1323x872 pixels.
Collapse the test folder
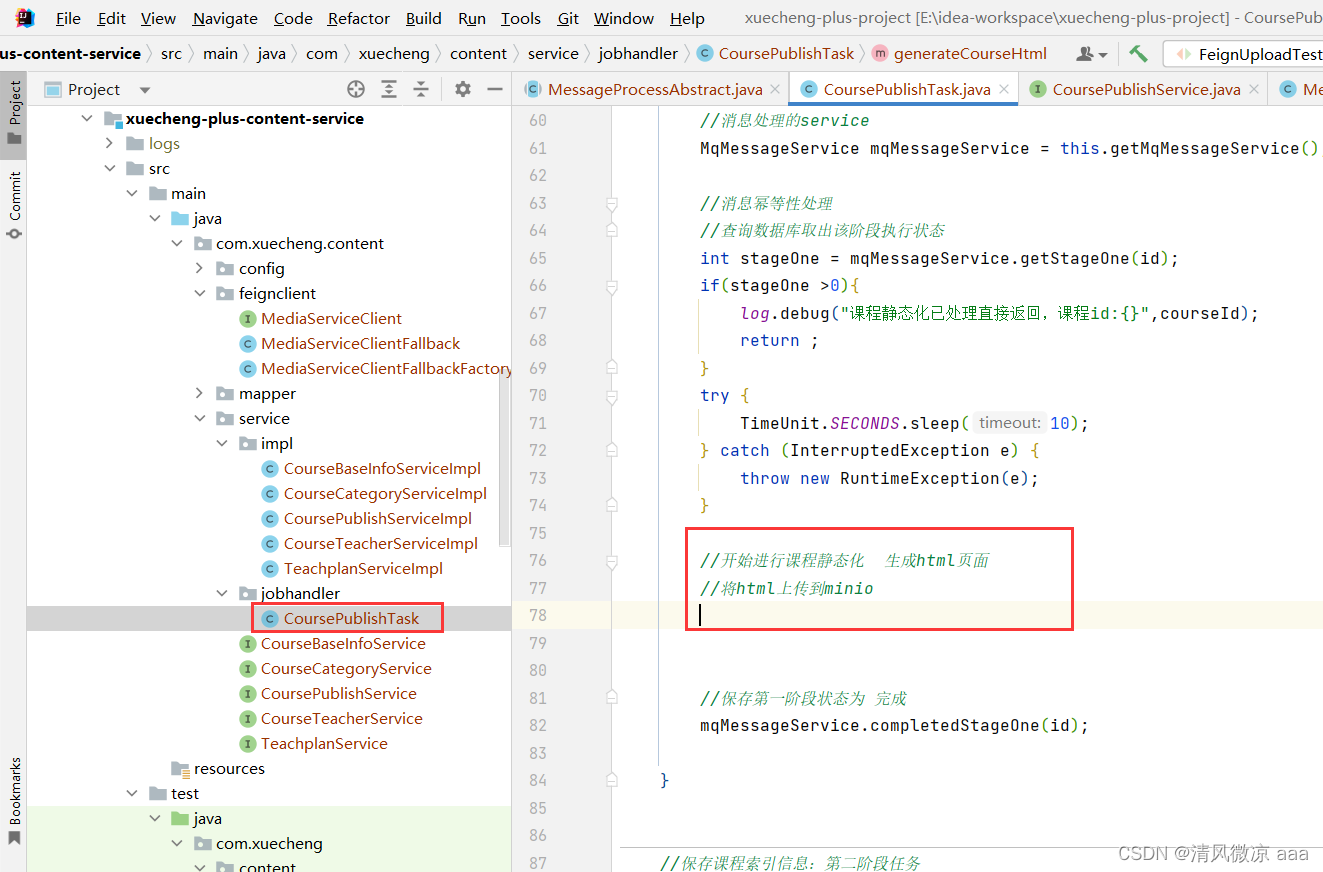tap(133, 793)
